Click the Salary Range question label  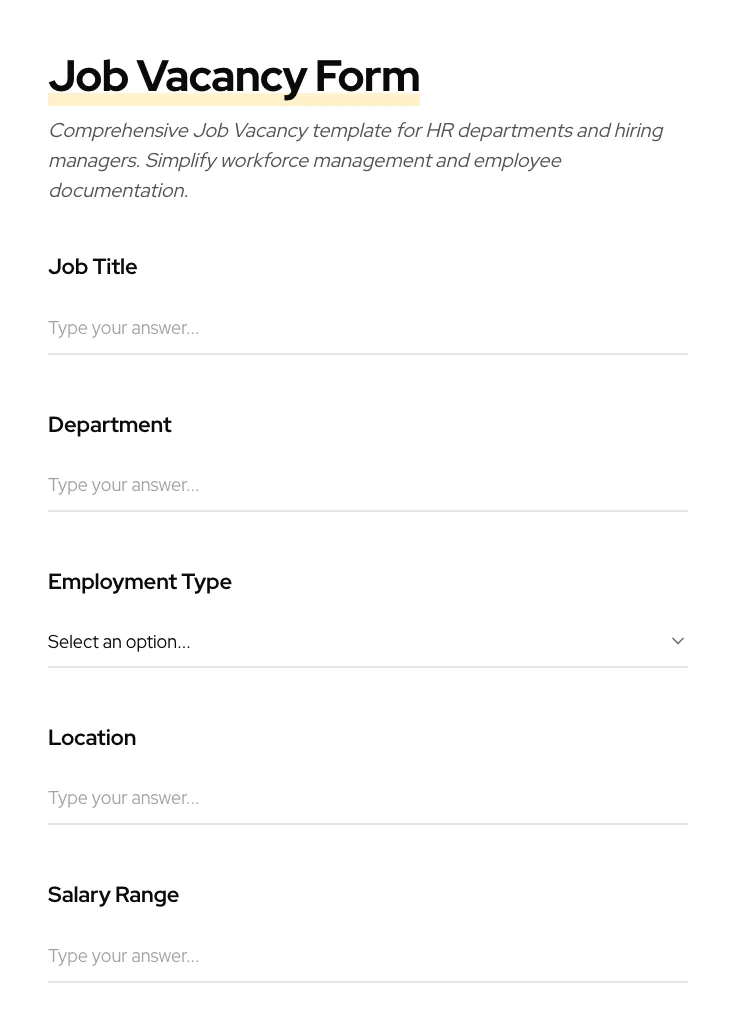[113, 895]
